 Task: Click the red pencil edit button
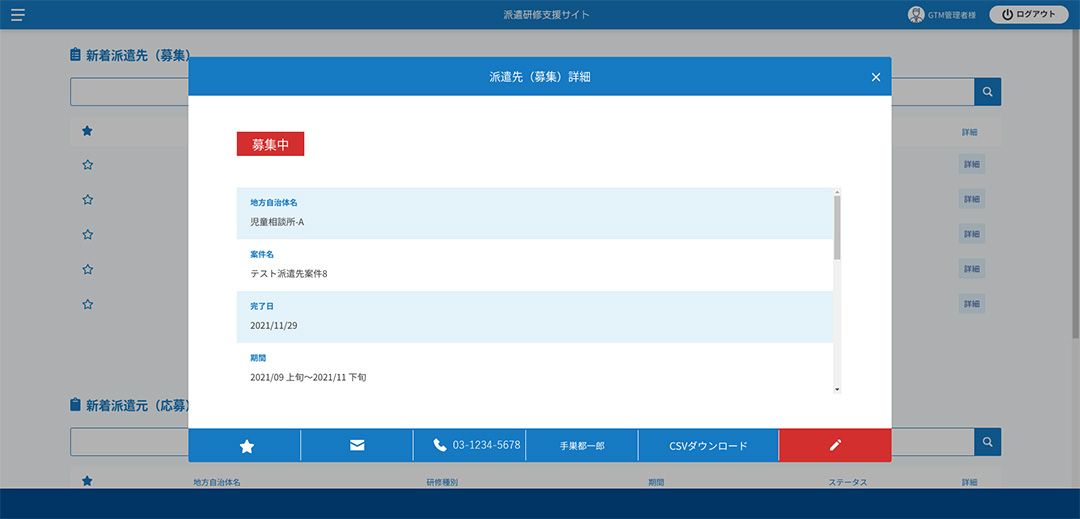(x=835, y=446)
